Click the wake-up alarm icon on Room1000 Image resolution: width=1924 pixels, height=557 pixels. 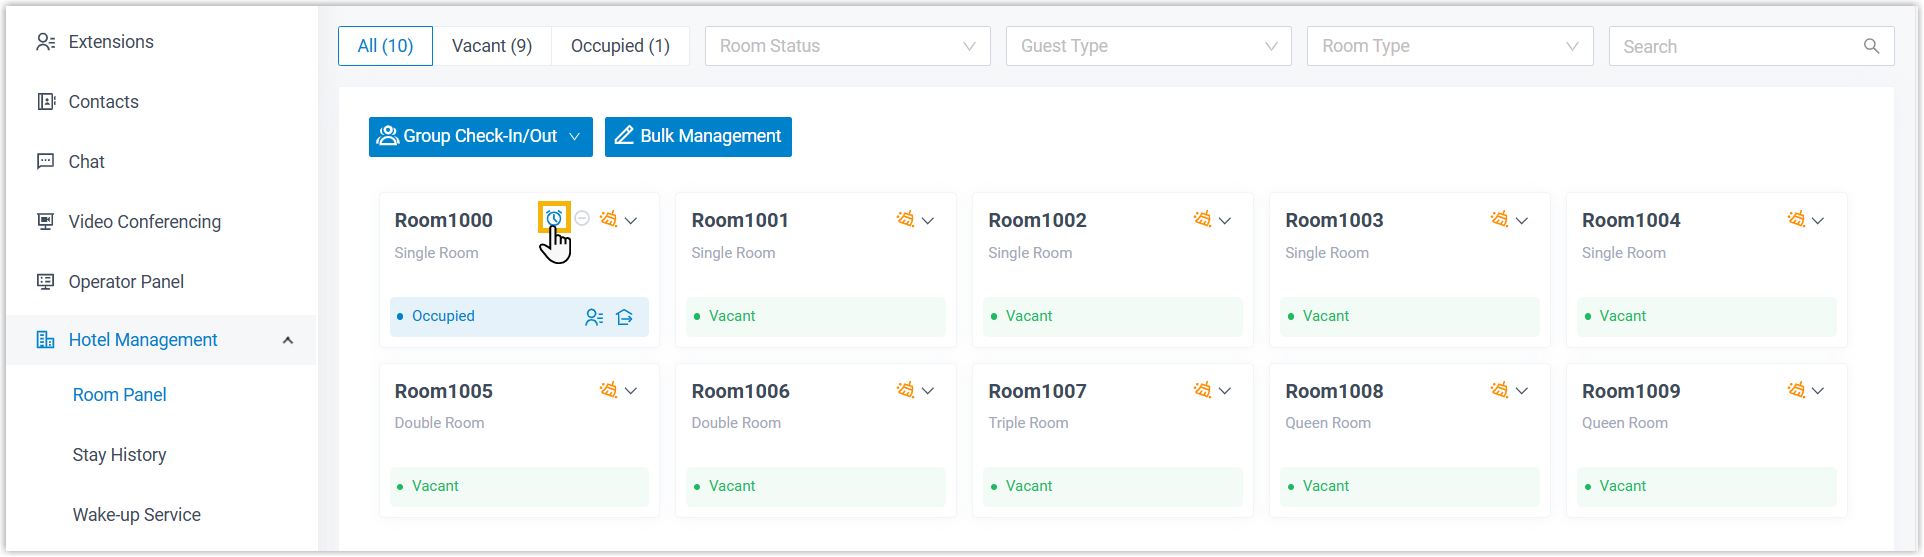553,218
